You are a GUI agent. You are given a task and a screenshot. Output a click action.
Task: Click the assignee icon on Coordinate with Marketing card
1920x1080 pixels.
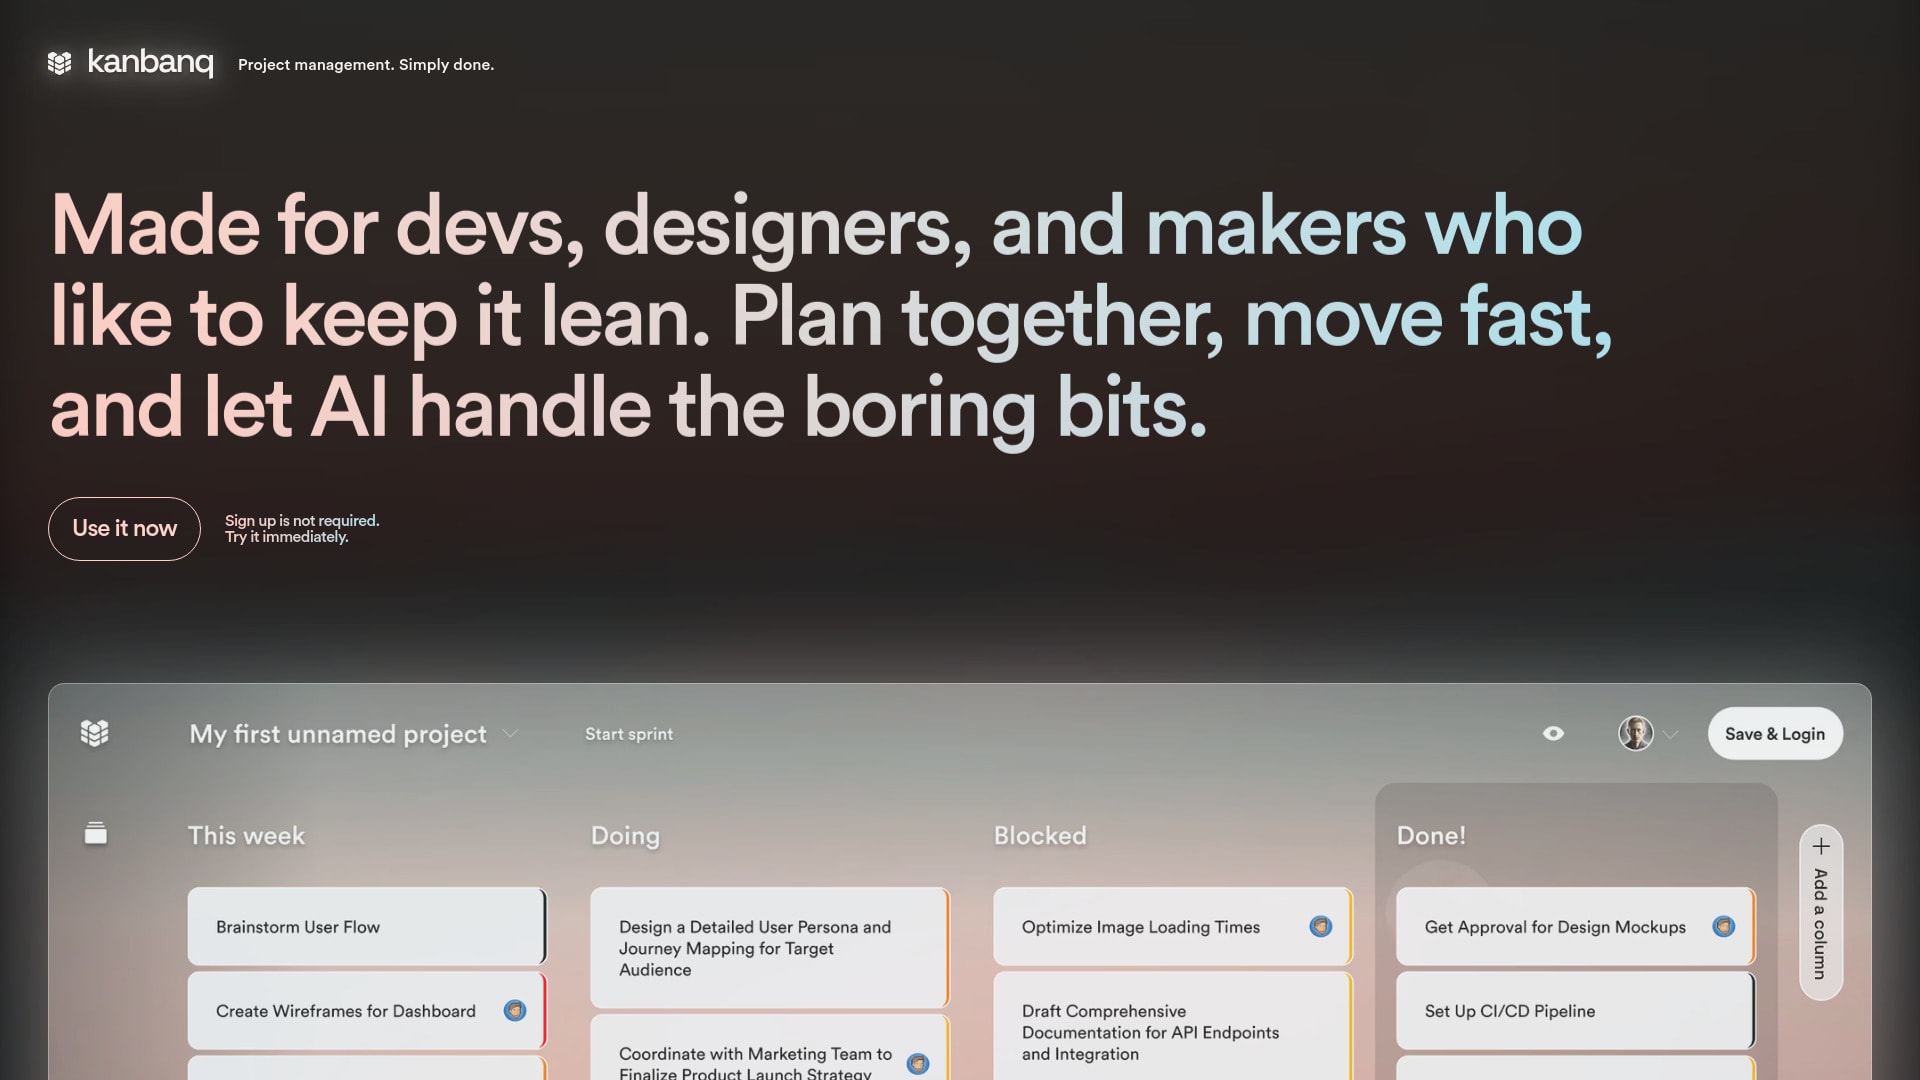918,1064
